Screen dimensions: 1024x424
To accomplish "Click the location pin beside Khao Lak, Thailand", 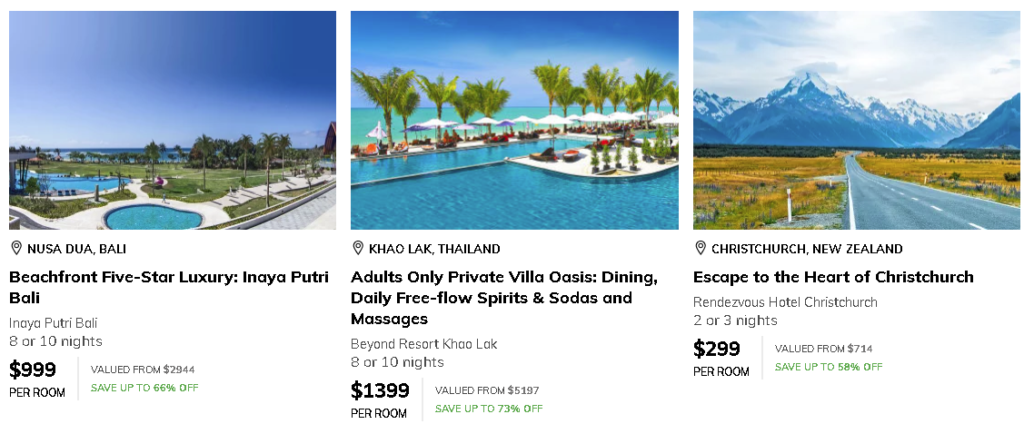I will (x=358, y=248).
